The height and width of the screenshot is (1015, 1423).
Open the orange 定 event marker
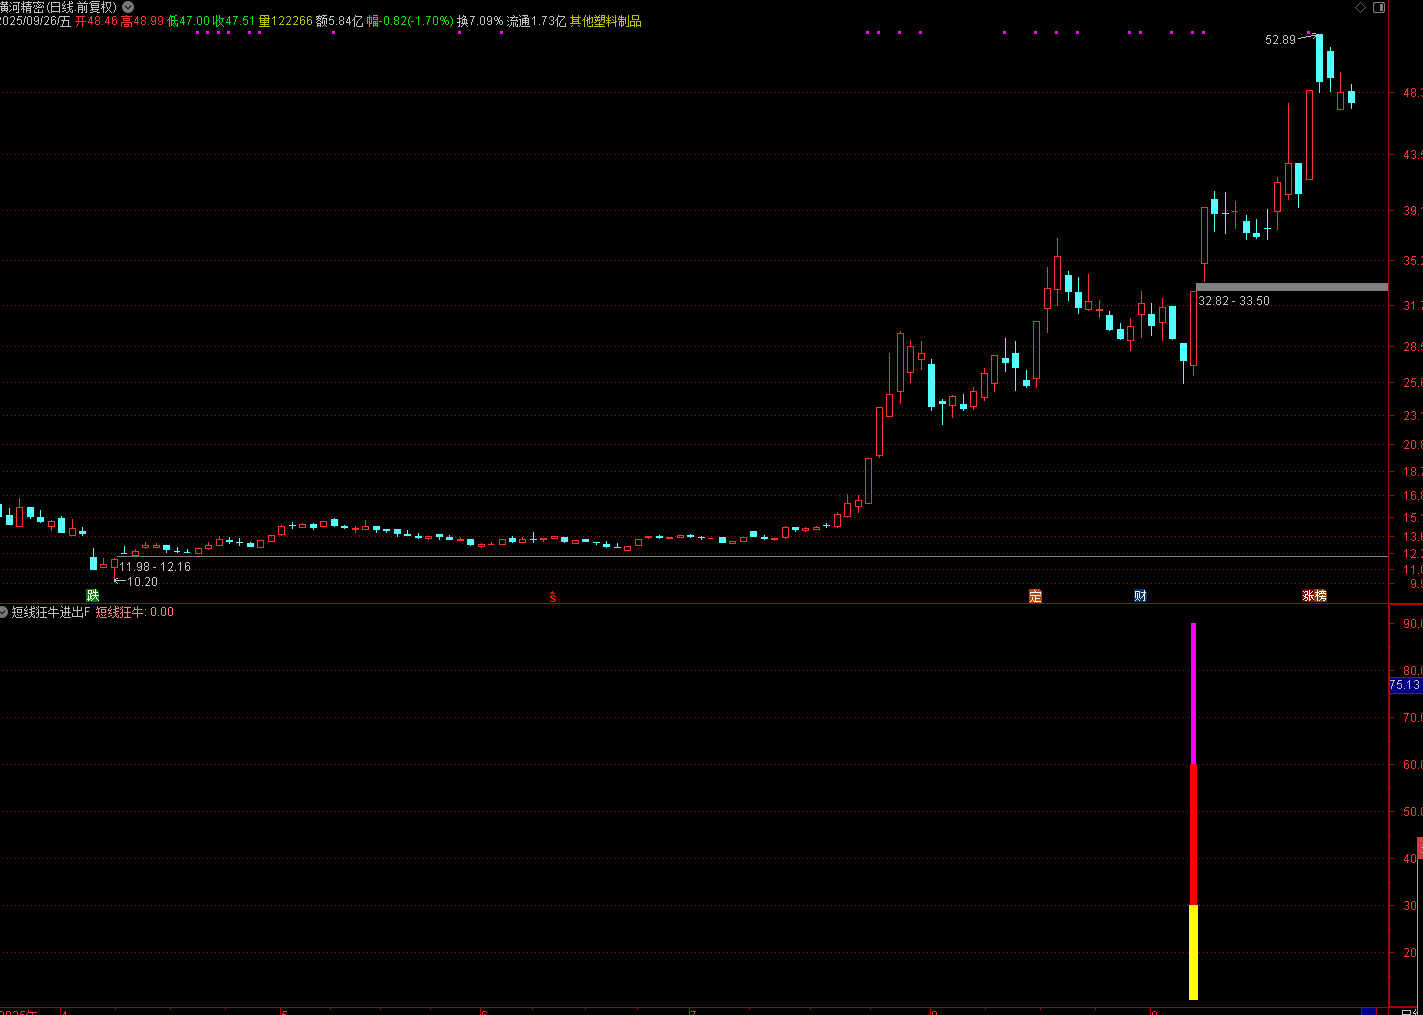pyautogui.click(x=1035, y=596)
